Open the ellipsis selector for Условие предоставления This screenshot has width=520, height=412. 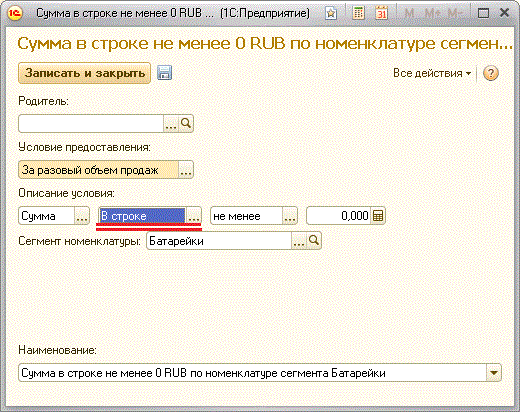186,170
